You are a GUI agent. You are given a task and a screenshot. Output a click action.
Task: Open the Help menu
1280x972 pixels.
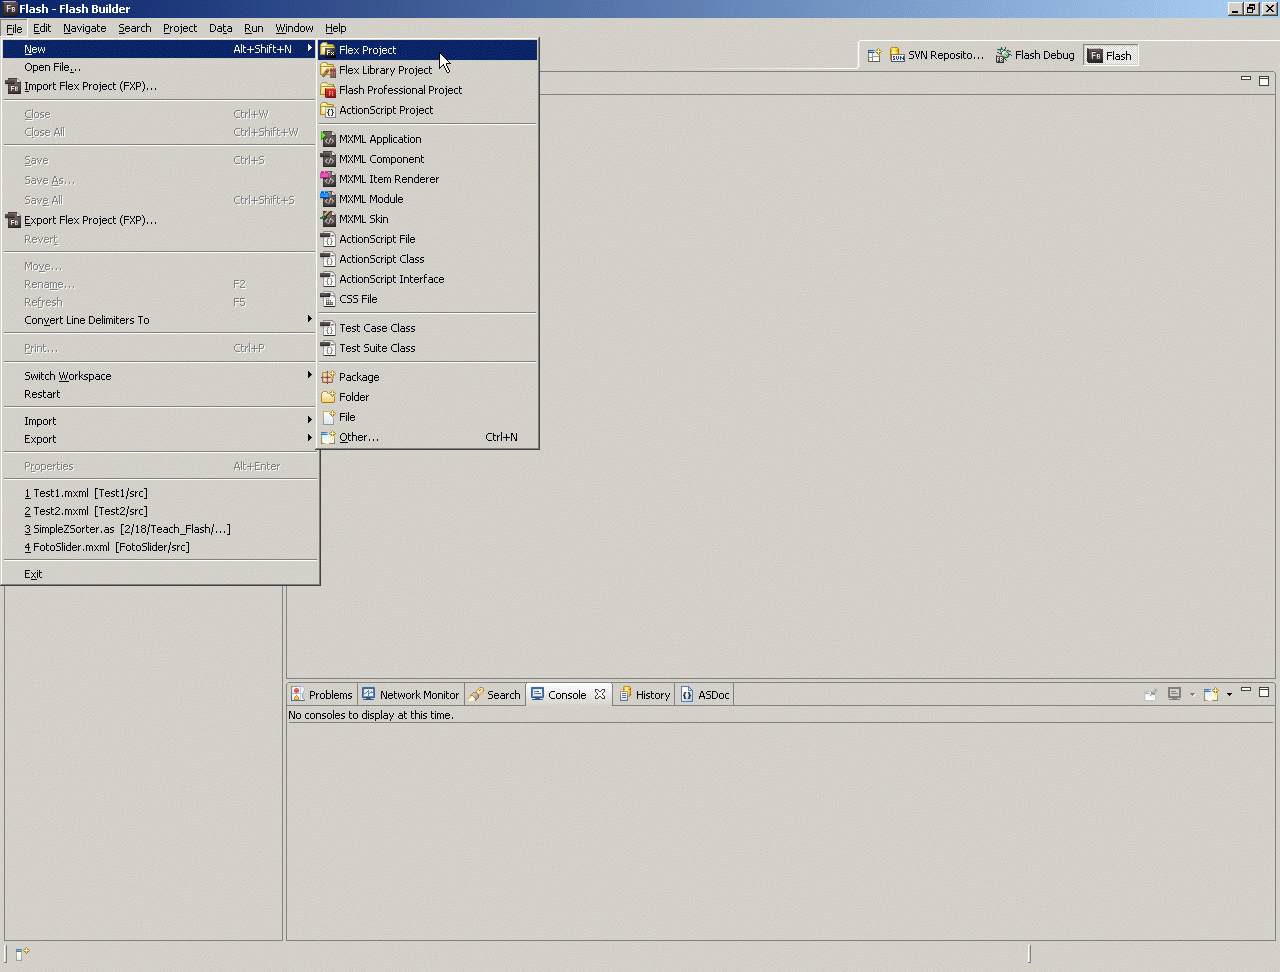(336, 28)
